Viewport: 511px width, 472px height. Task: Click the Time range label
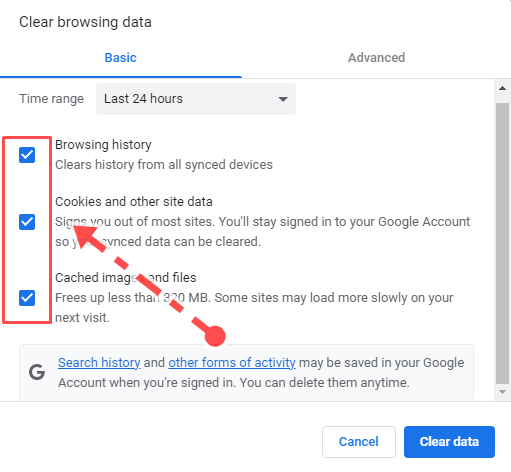tap(51, 99)
